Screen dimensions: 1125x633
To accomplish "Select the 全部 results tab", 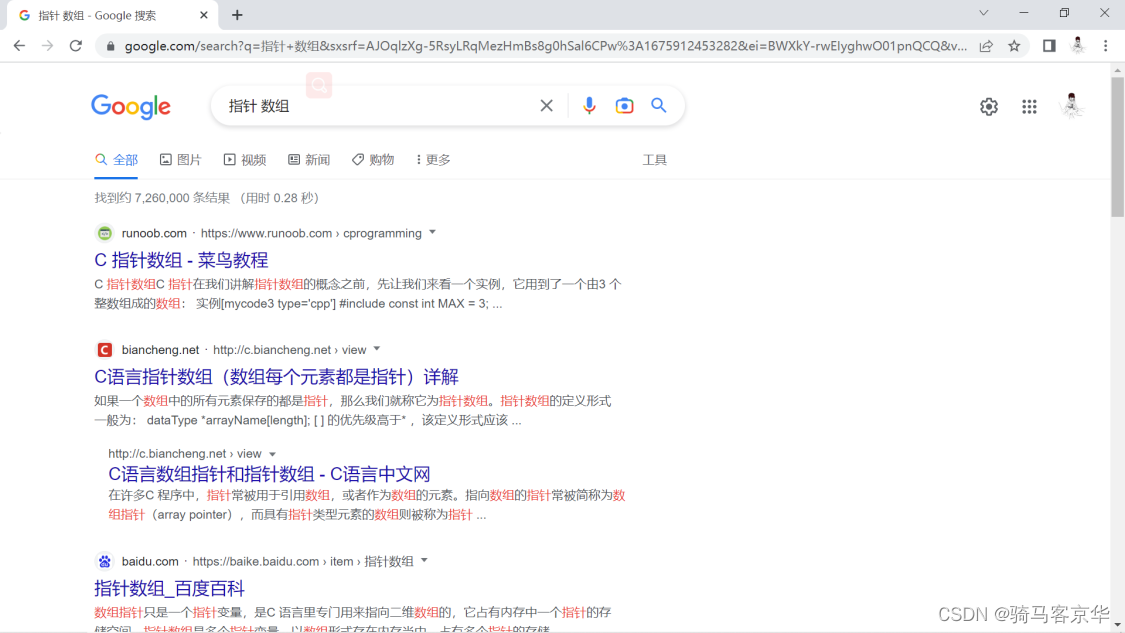I will [116, 160].
